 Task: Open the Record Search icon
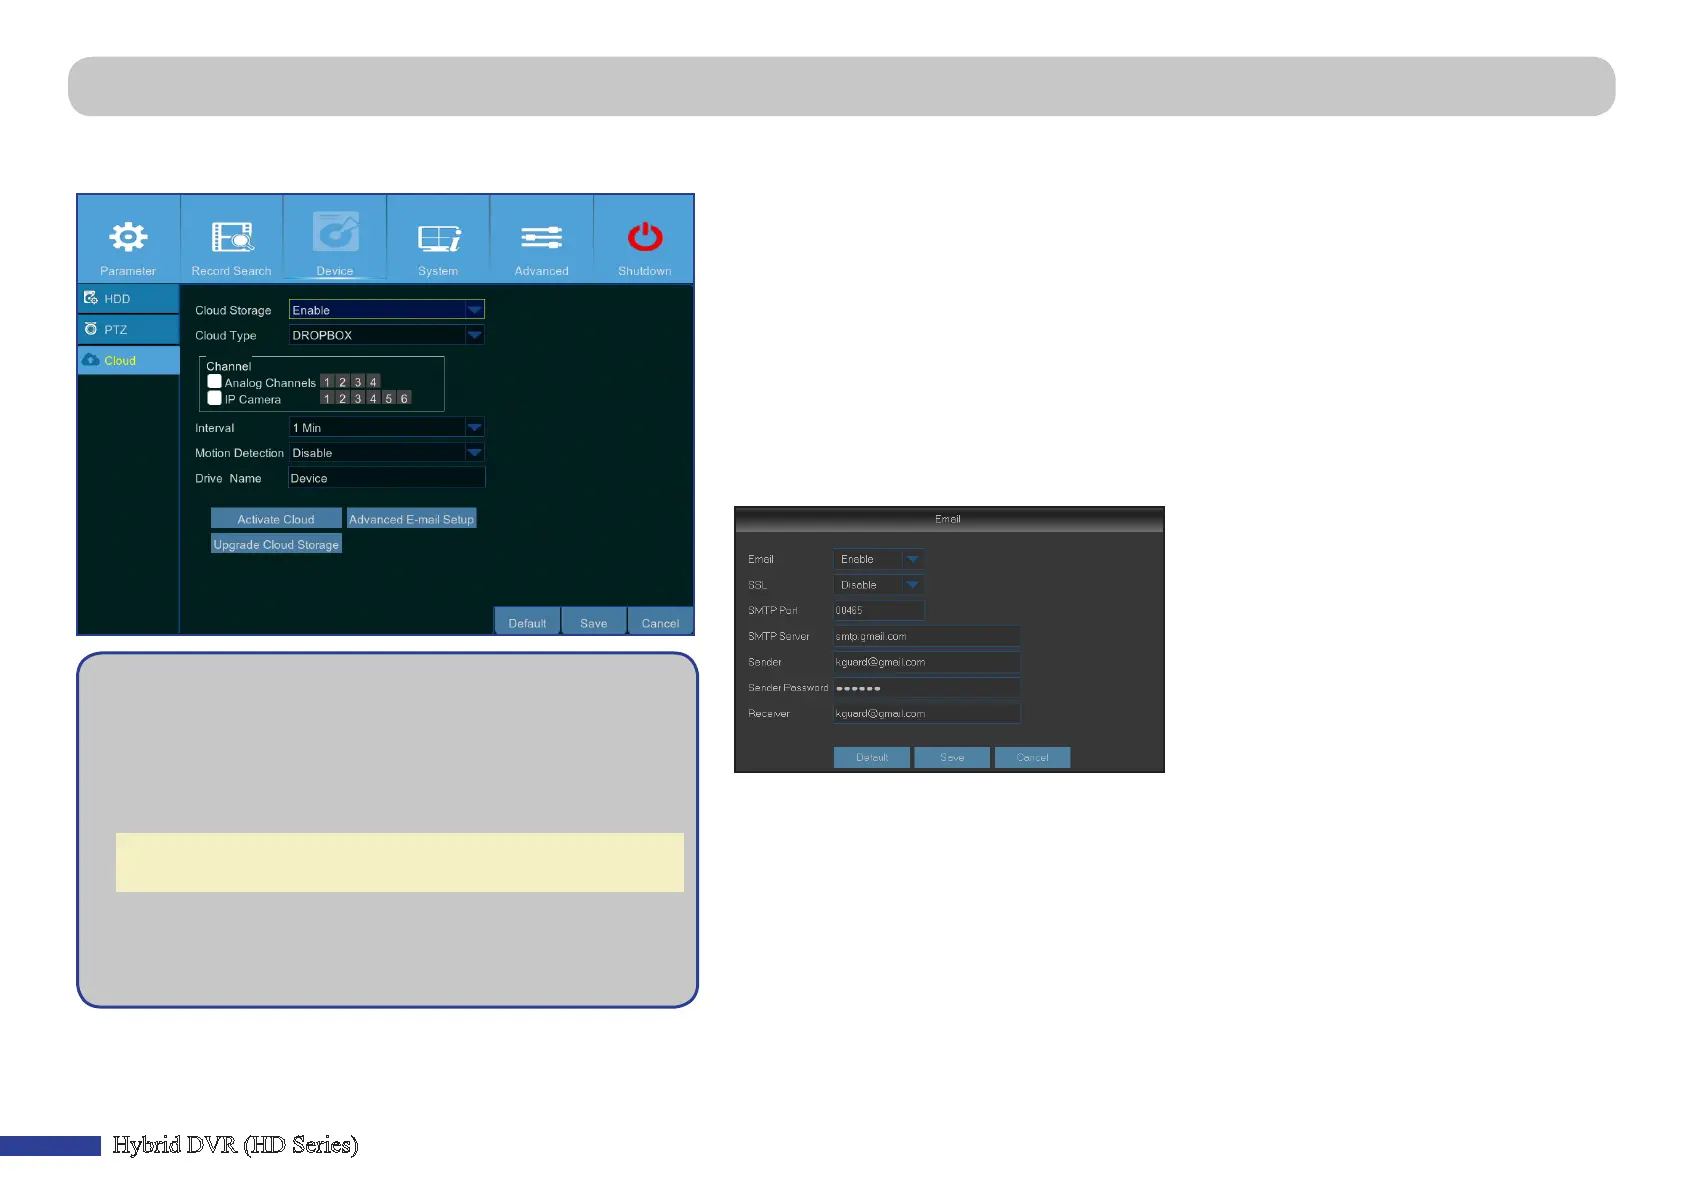(232, 238)
